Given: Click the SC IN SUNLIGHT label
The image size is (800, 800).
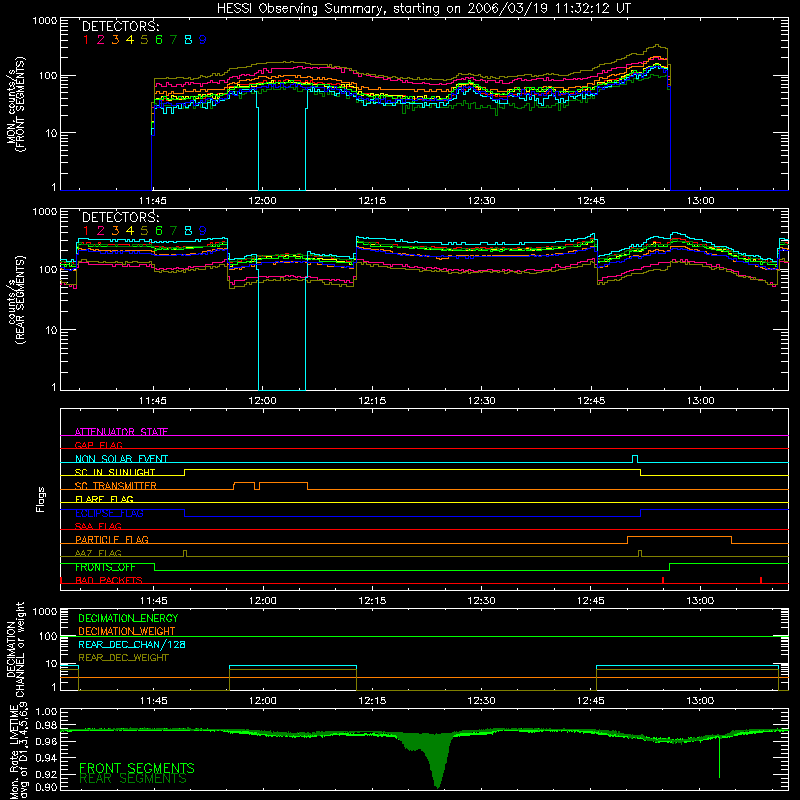Looking at the screenshot, I should tap(115, 472).
